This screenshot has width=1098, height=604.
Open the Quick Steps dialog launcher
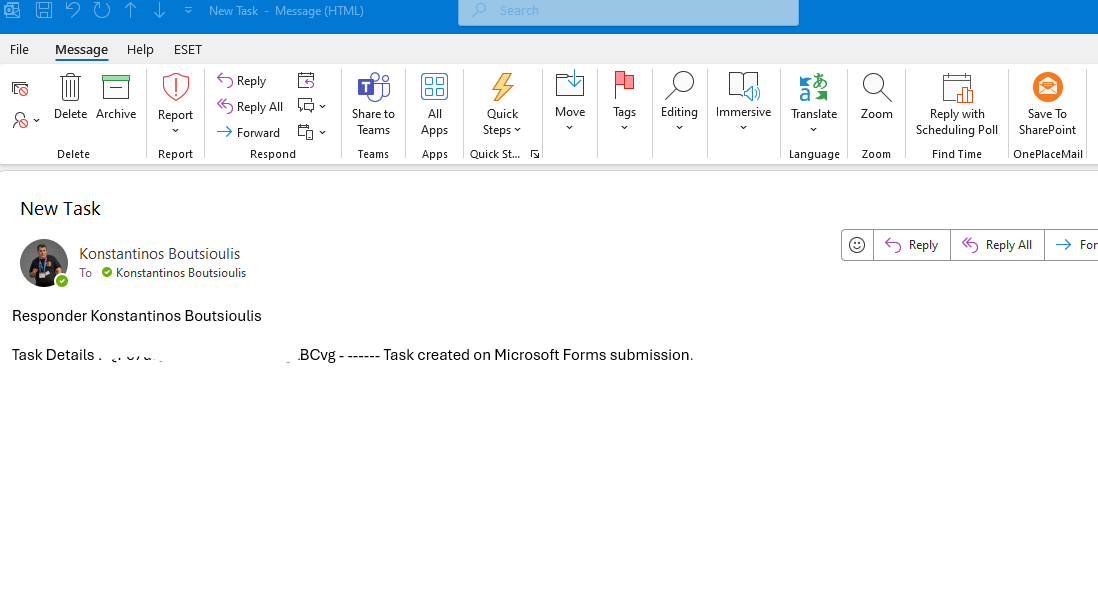pos(535,154)
